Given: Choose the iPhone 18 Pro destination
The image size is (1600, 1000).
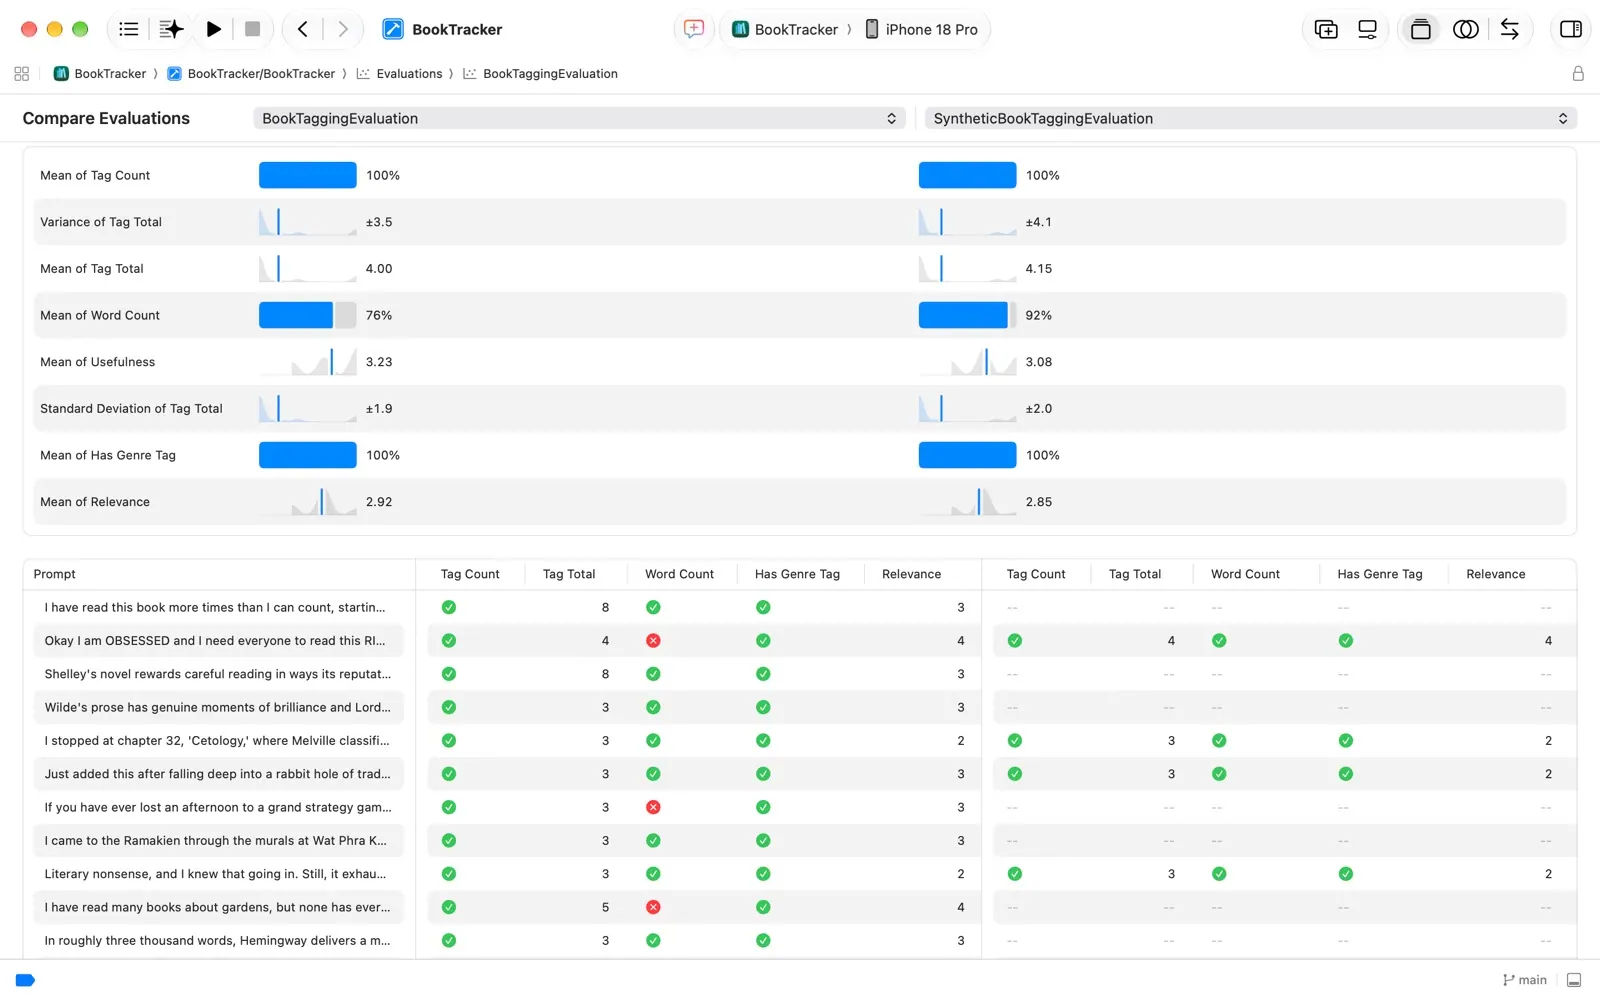Looking at the screenshot, I should click(921, 29).
